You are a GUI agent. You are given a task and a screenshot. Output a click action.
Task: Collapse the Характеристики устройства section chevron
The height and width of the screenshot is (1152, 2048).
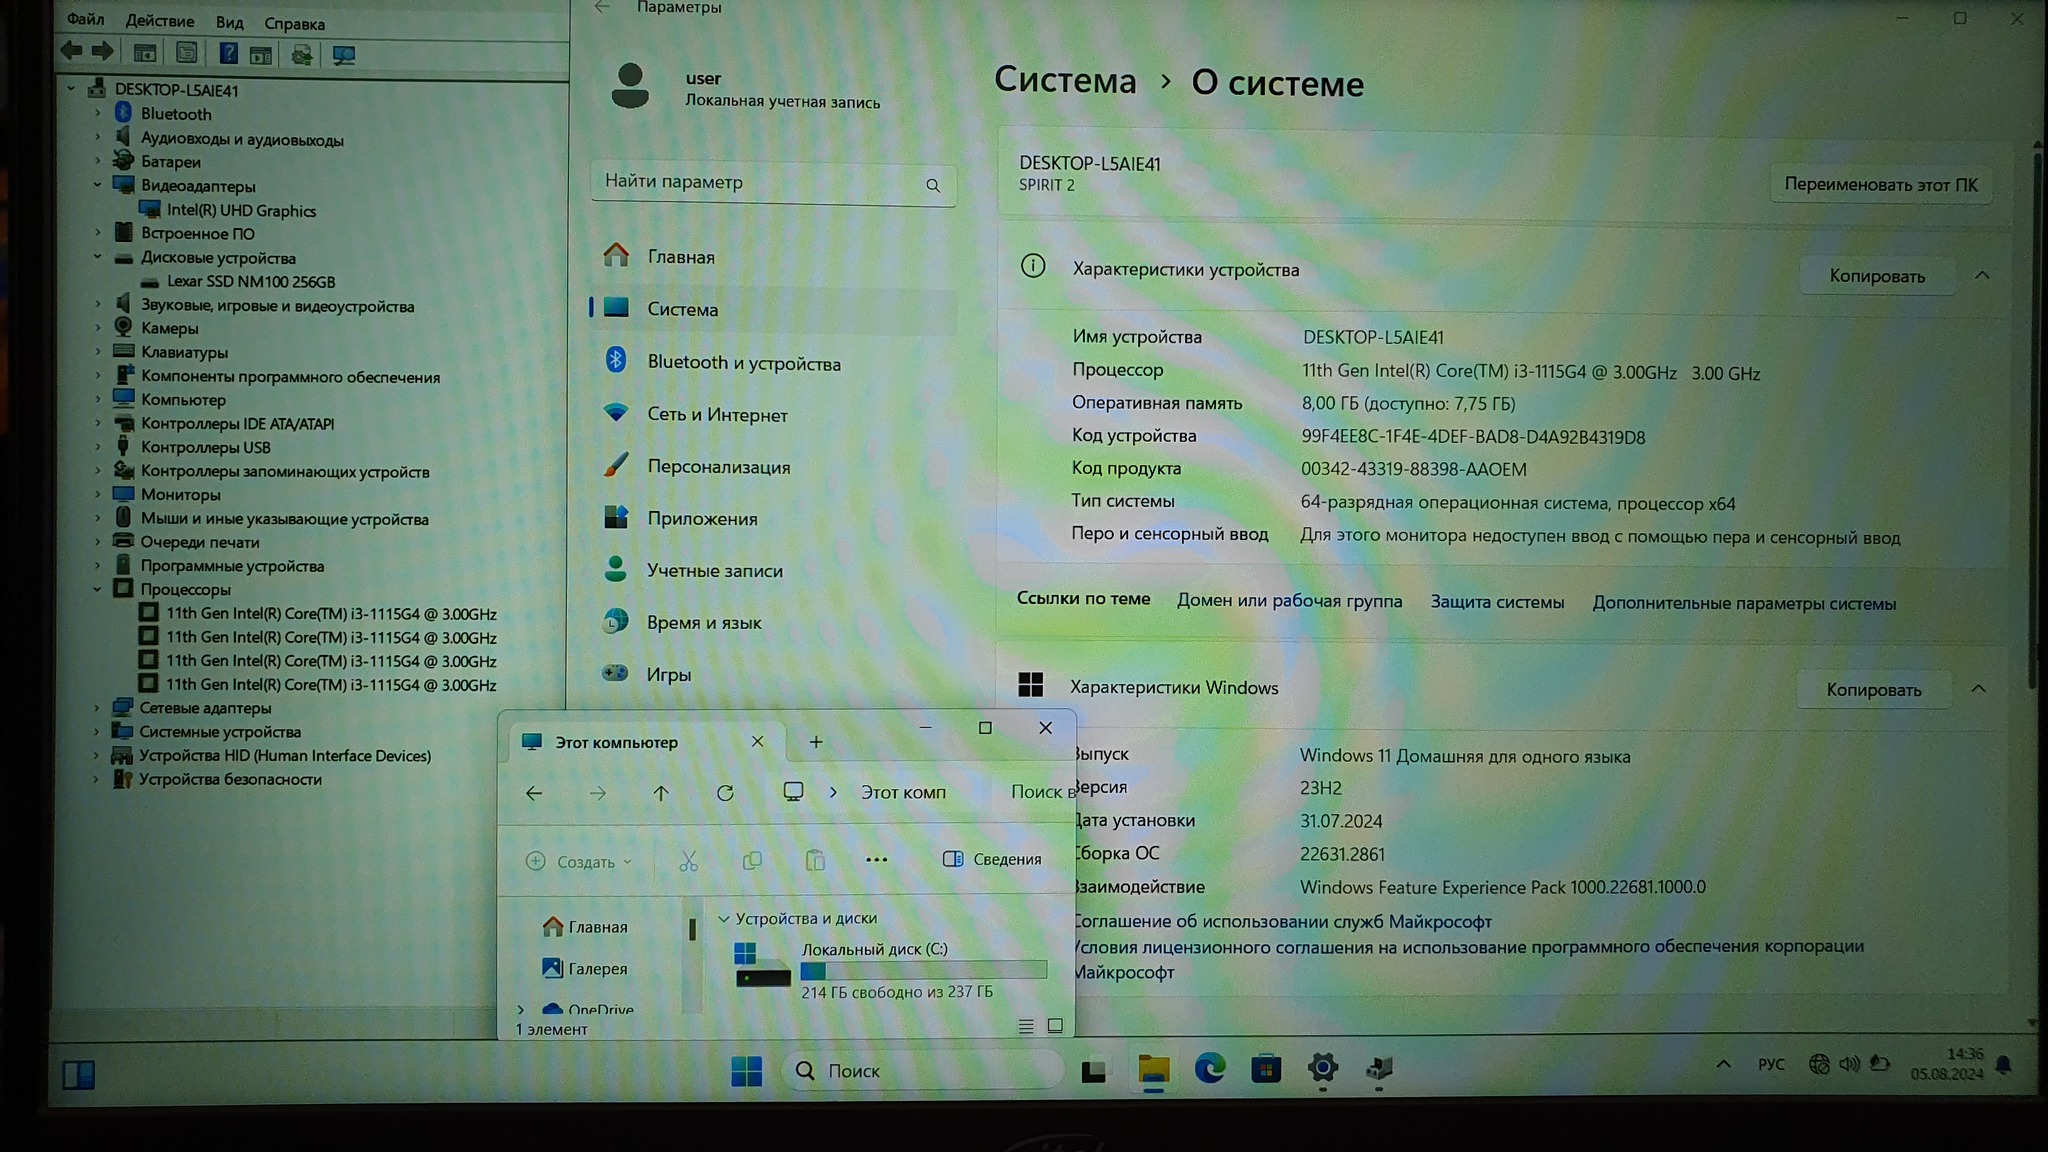pyautogui.click(x=1982, y=275)
